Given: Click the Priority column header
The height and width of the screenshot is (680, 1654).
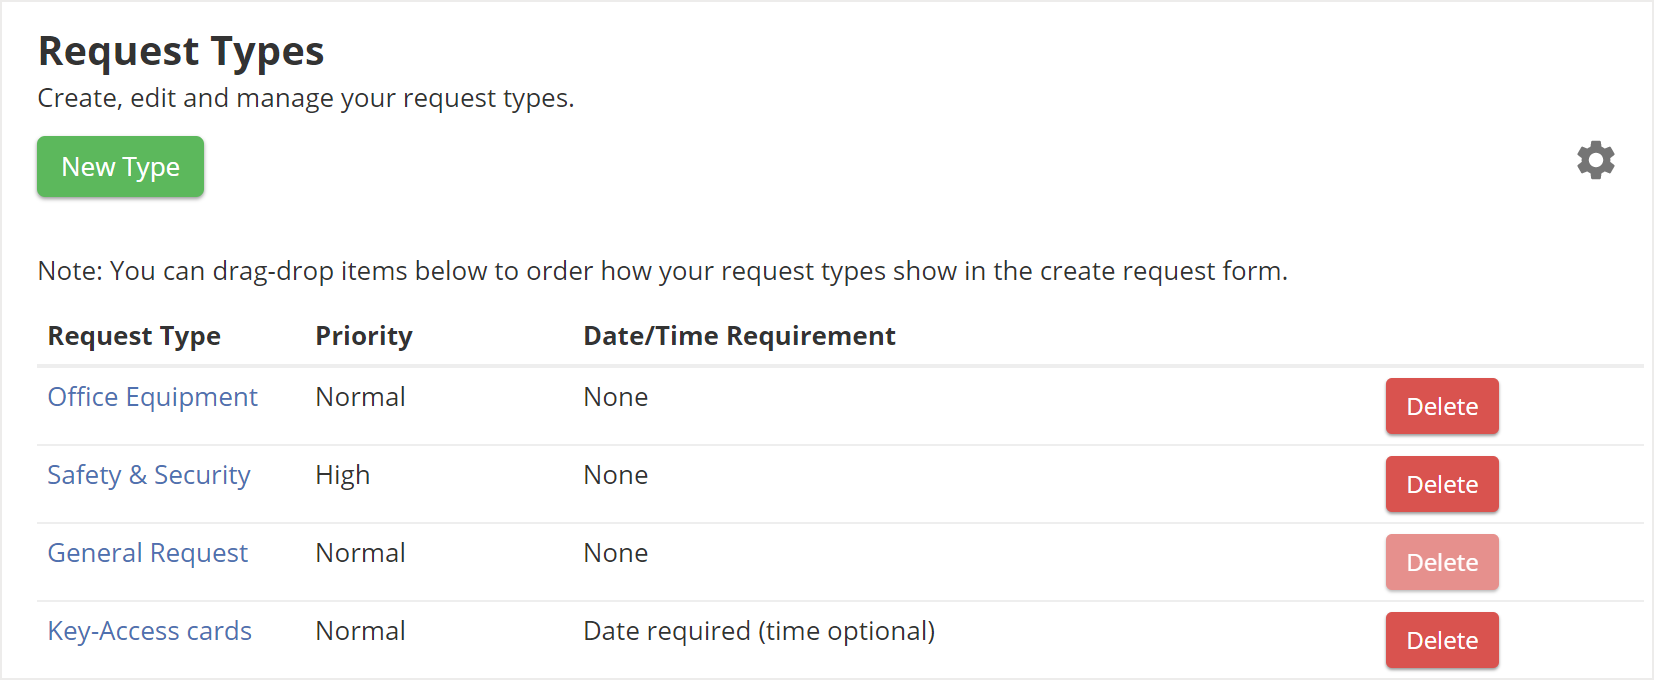Looking at the screenshot, I should point(363,336).
